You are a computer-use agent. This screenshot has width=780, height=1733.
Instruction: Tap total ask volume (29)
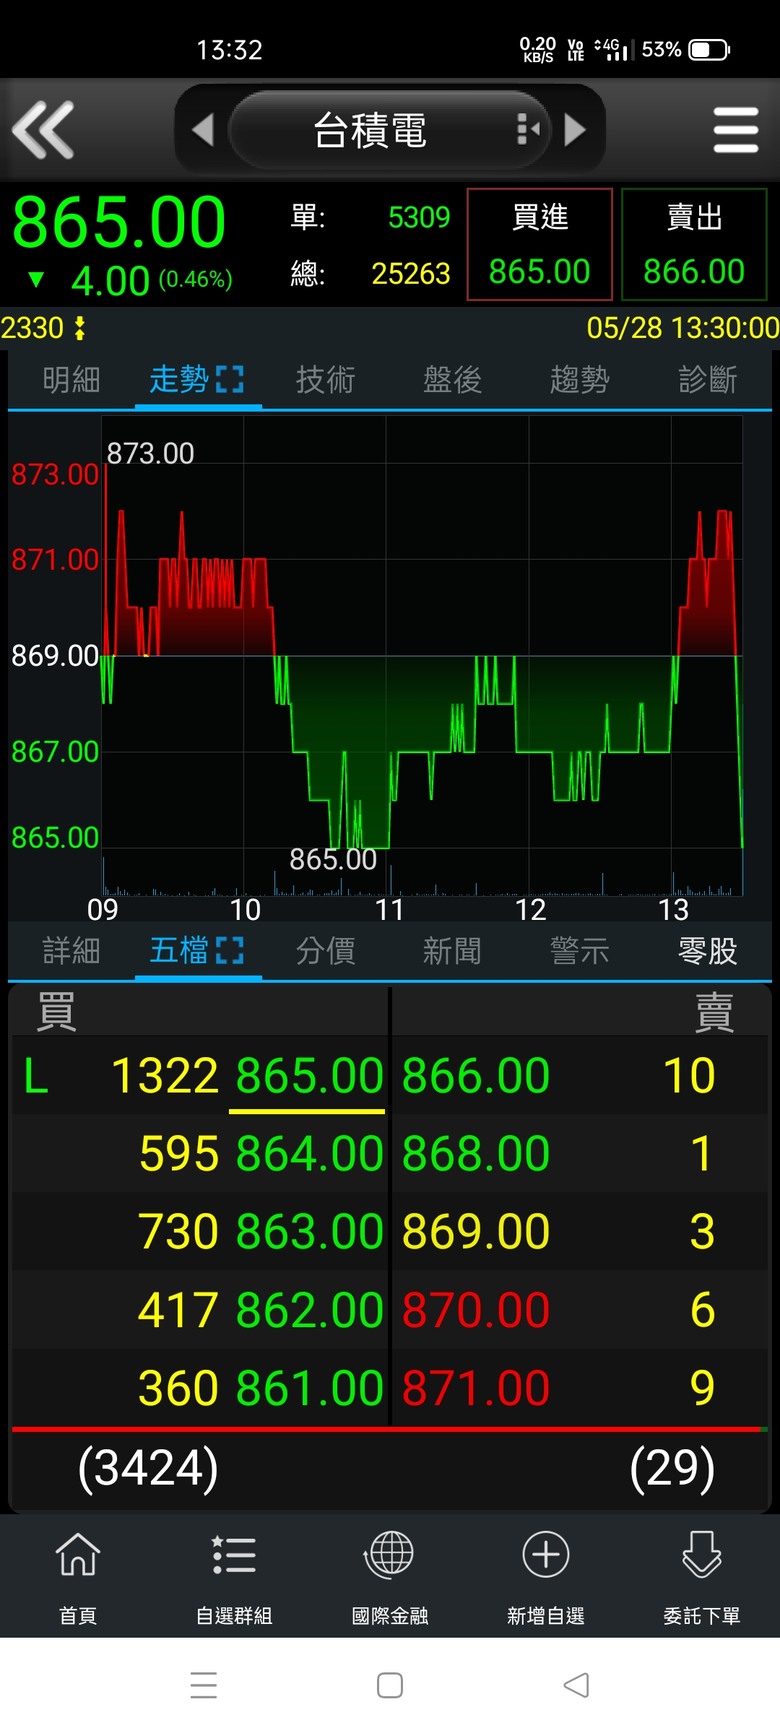coord(672,1468)
